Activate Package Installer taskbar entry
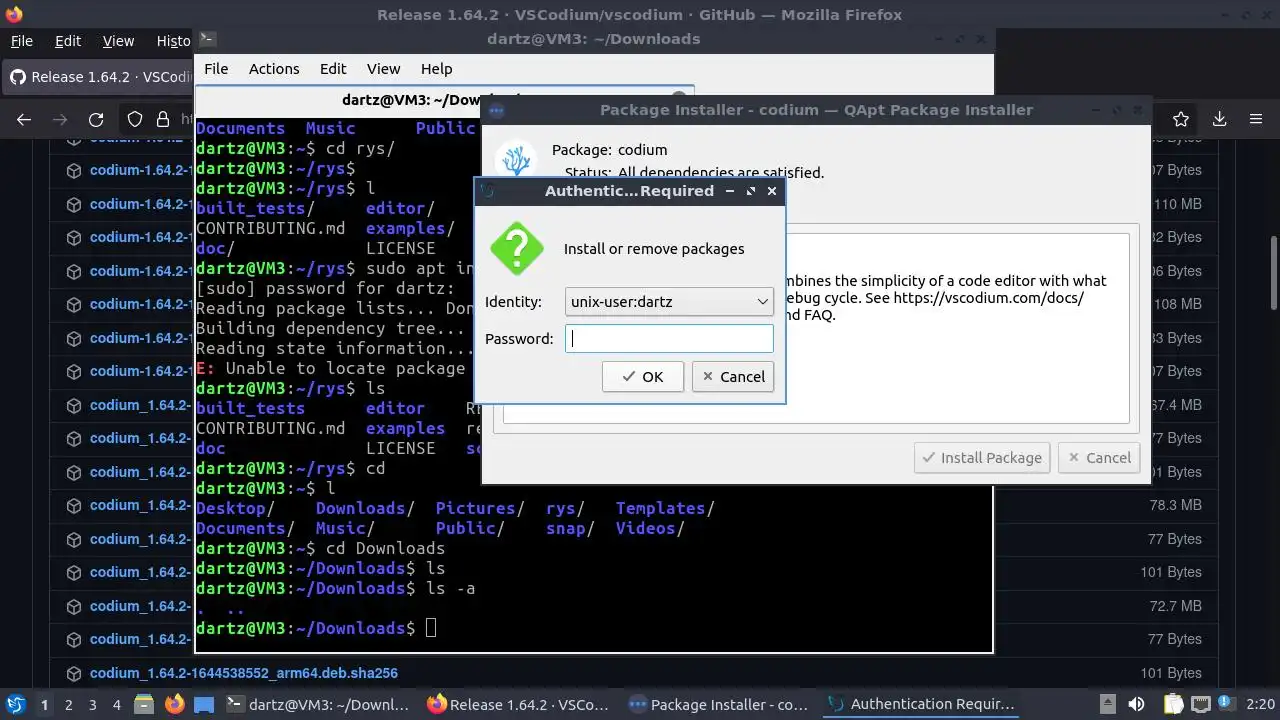The height and width of the screenshot is (720, 1280). click(718, 704)
